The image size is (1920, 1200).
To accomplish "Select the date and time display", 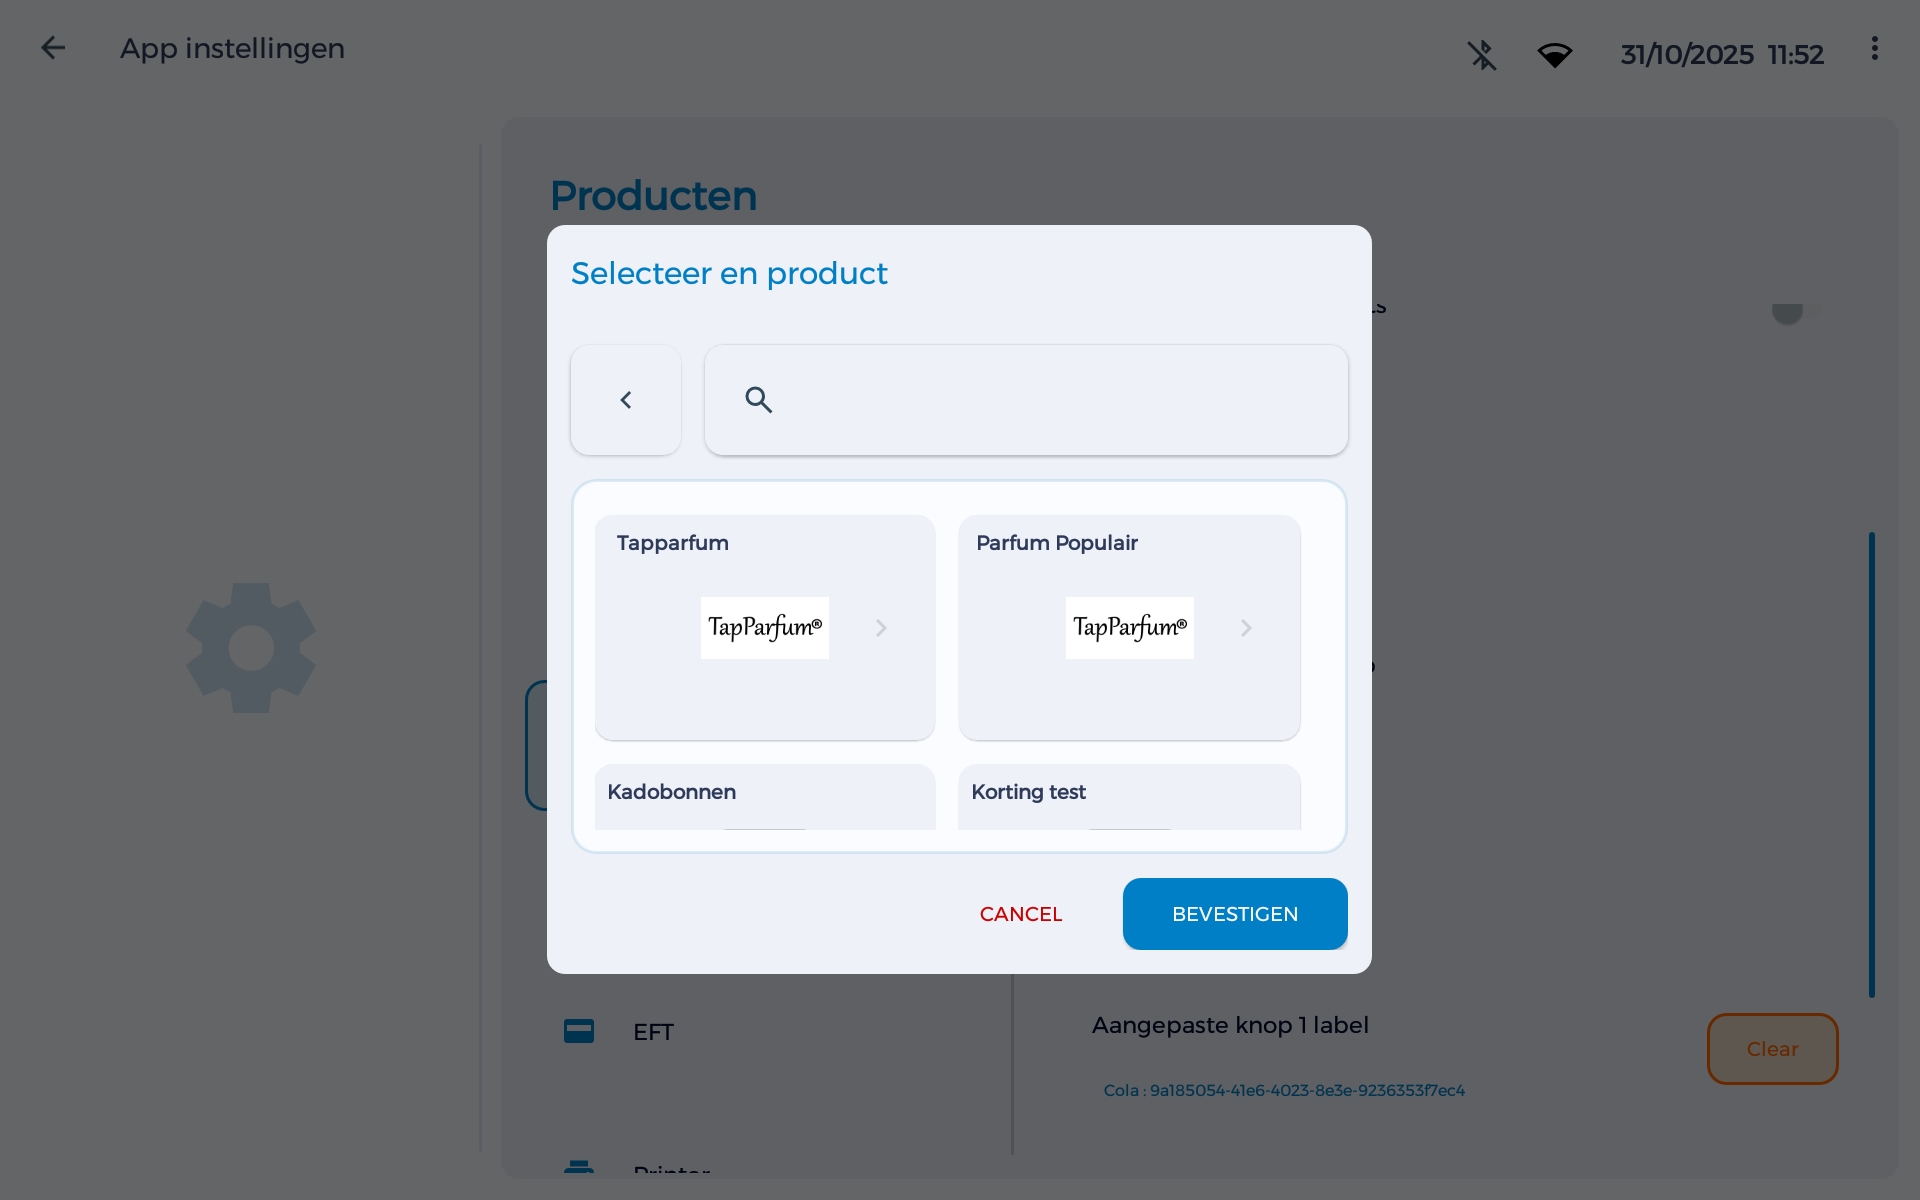I will pyautogui.click(x=1720, y=55).
